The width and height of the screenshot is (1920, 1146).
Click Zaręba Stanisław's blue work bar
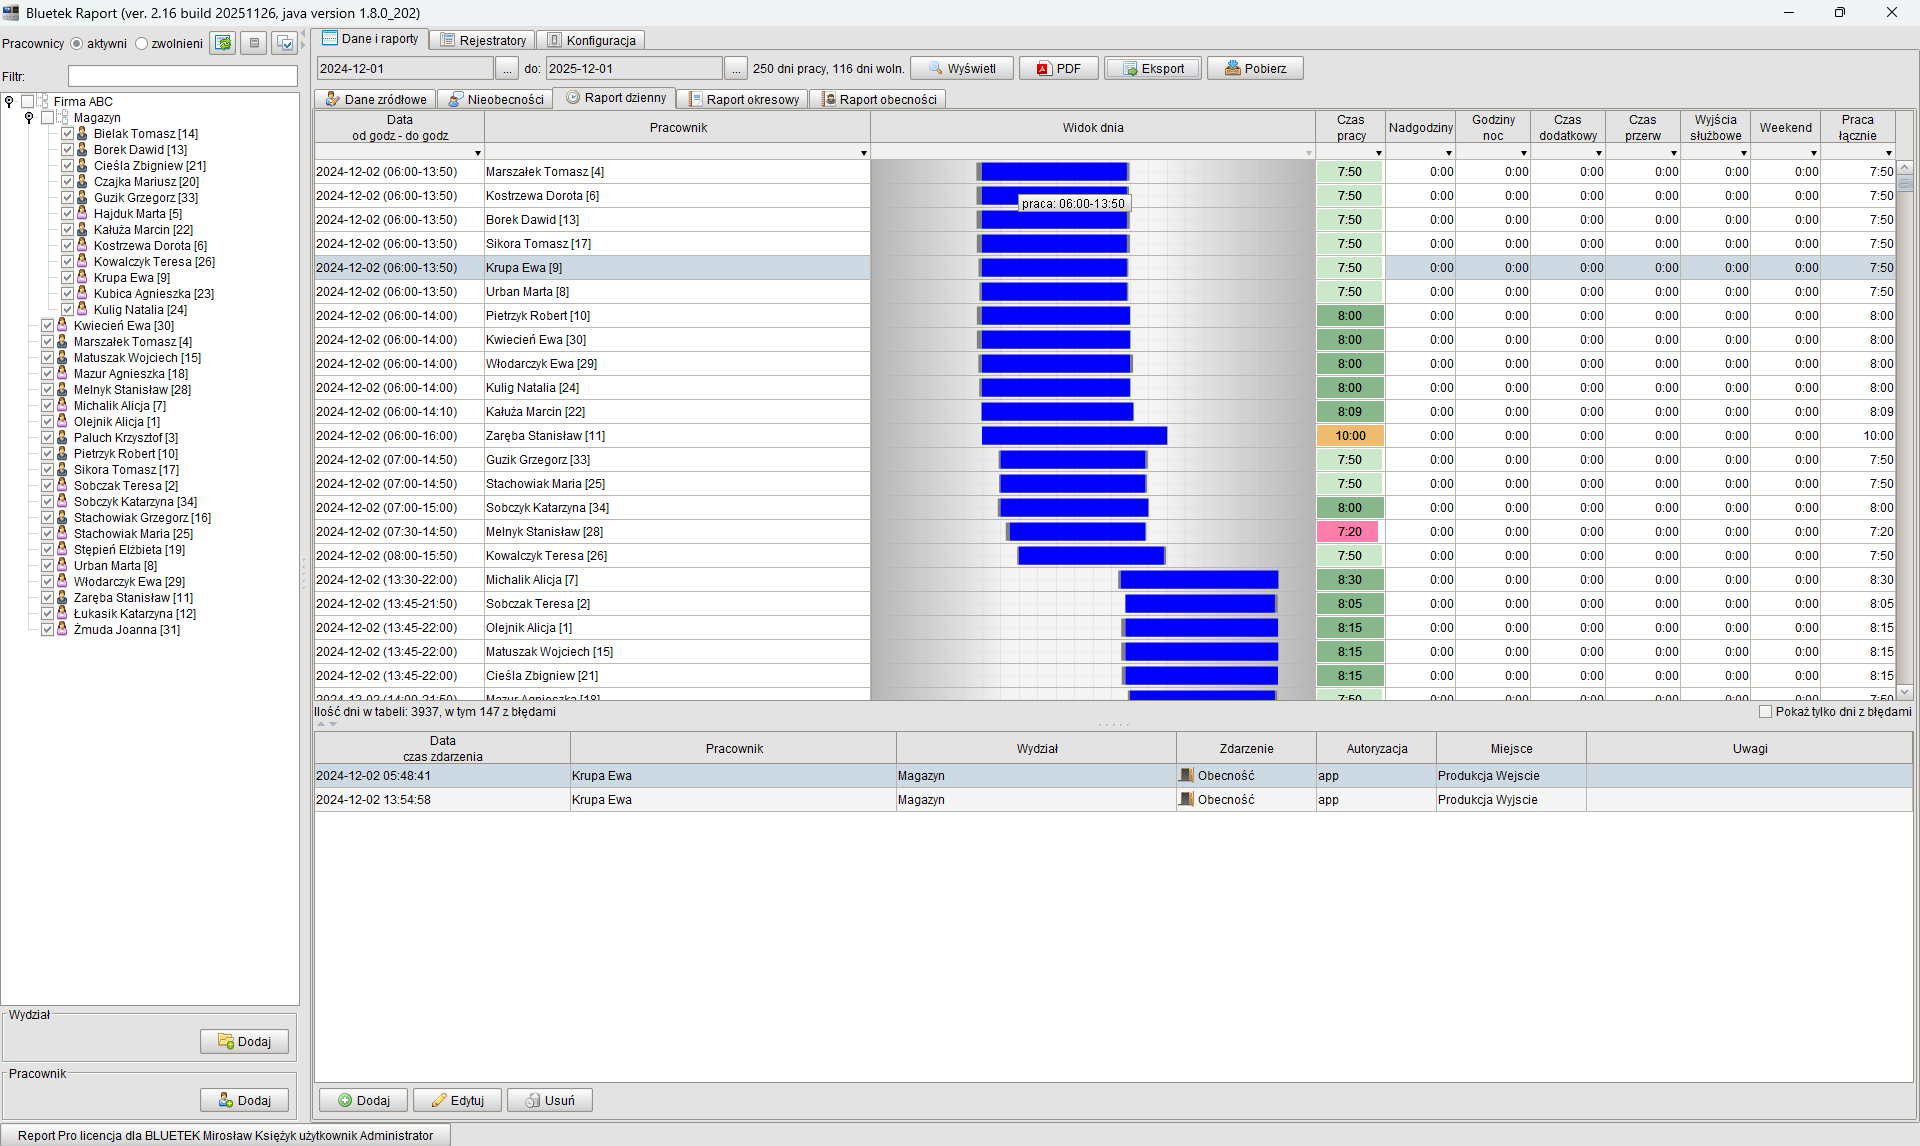[x=1074, y=435]
